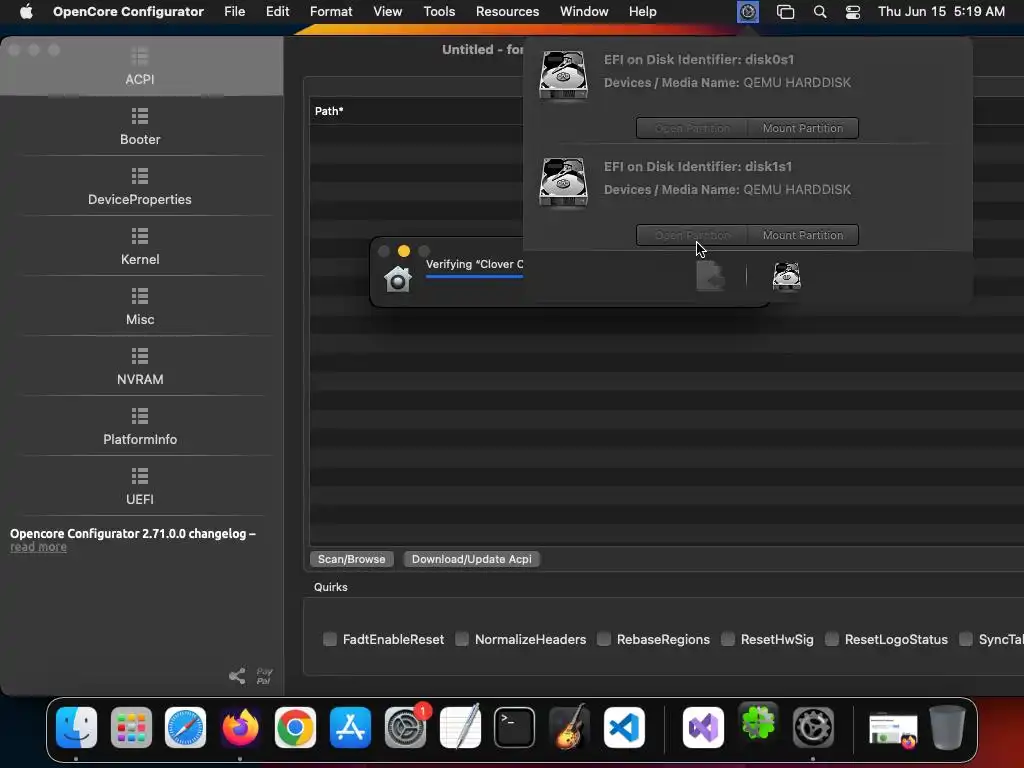The height and width of the screenshot is (768, 1024).
Task: Launch Terminal from the dock
Action: pyautogui.click(x=515, y=727)
